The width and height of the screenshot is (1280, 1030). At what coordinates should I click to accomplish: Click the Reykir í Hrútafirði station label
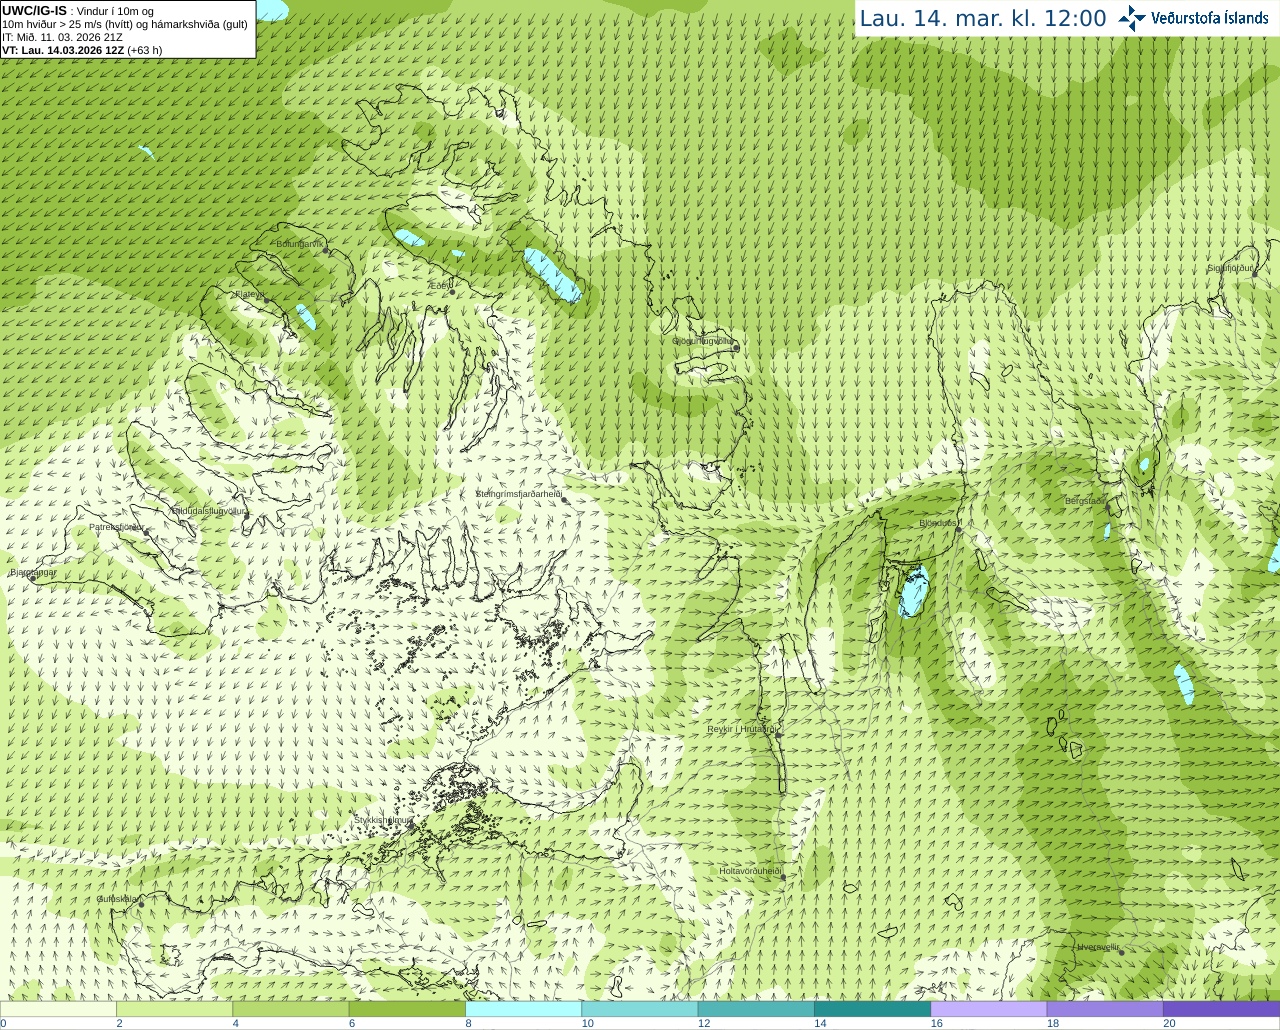(x=742, y=730)
